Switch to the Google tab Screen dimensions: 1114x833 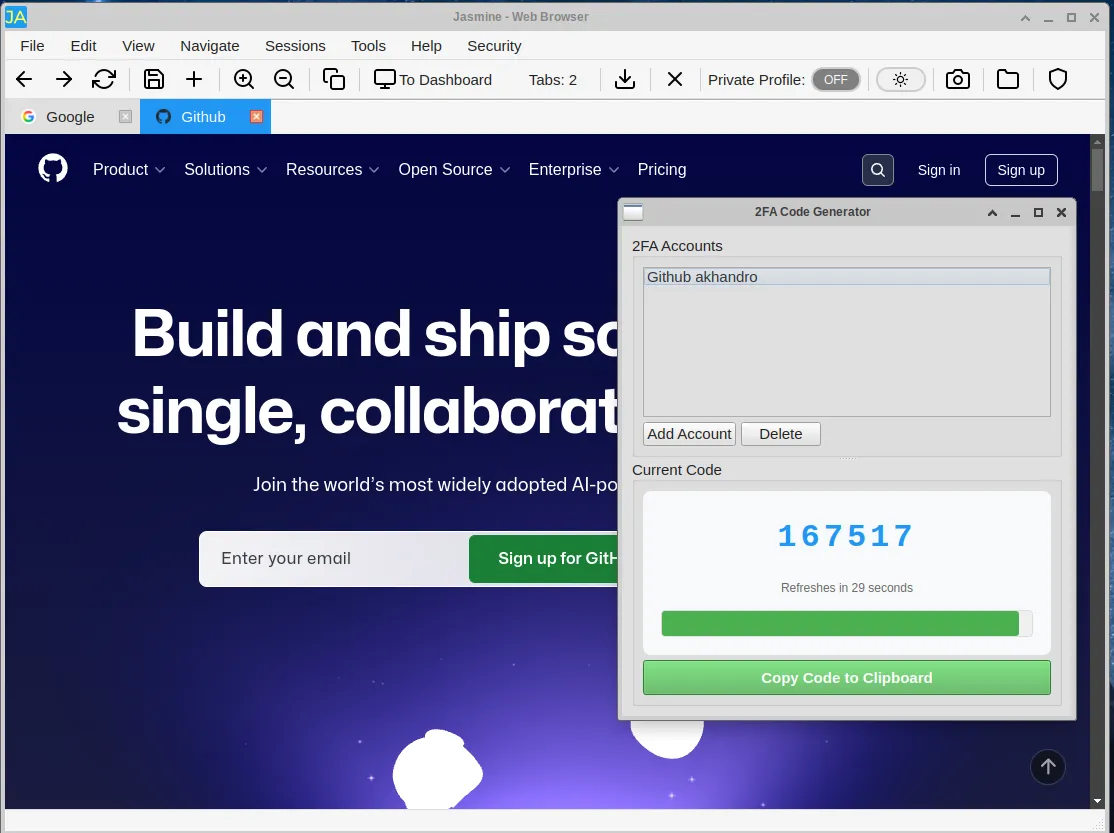(70, 117)
